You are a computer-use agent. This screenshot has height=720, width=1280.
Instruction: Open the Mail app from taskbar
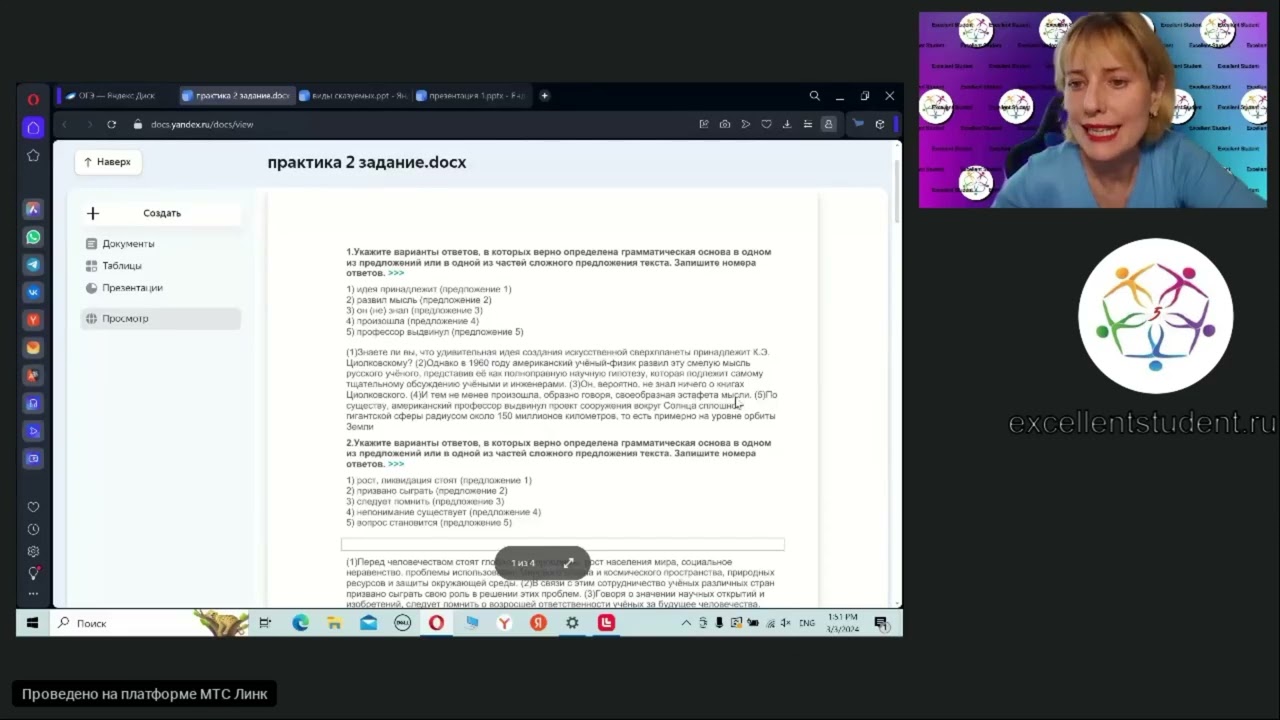(x=368, y=623)
